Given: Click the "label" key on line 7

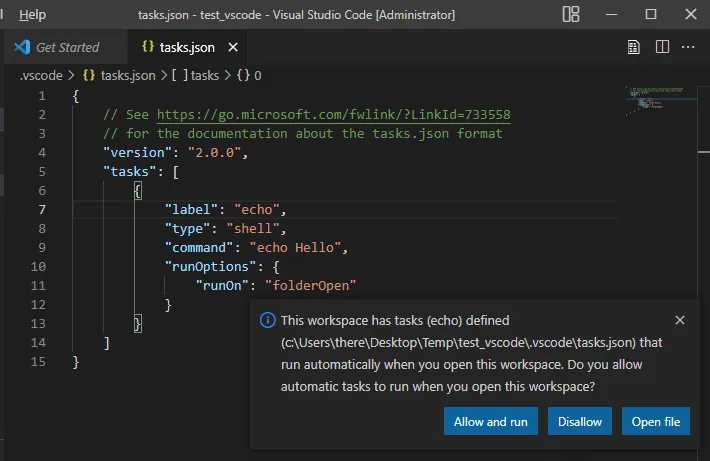Looking at the screenshot, I should [x=192, y=210].
